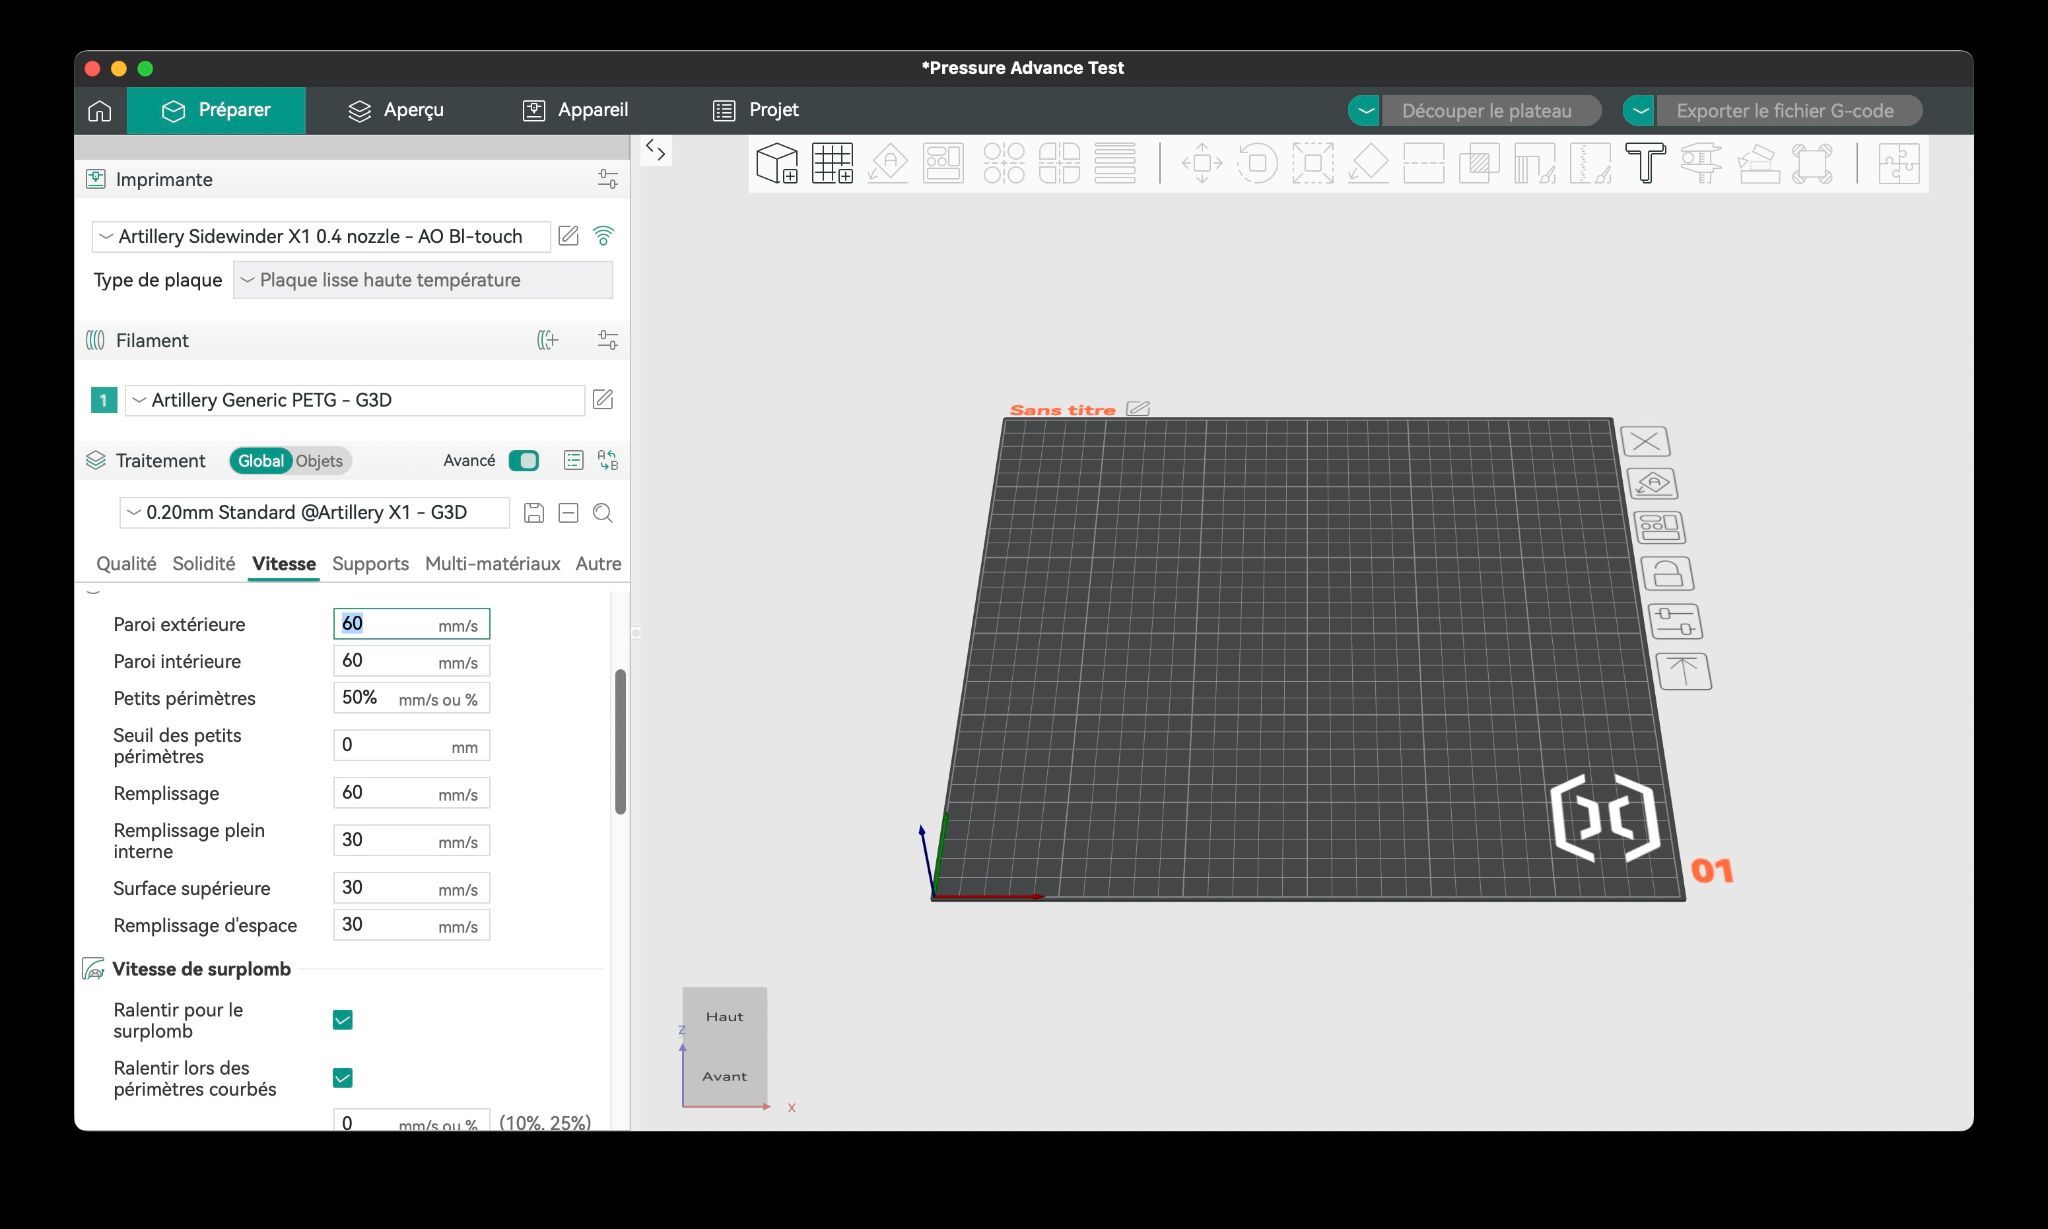Viewport: 2048px width, 1229px height.
Task: Click the Home icon
Action: click(x=100, y=110)
